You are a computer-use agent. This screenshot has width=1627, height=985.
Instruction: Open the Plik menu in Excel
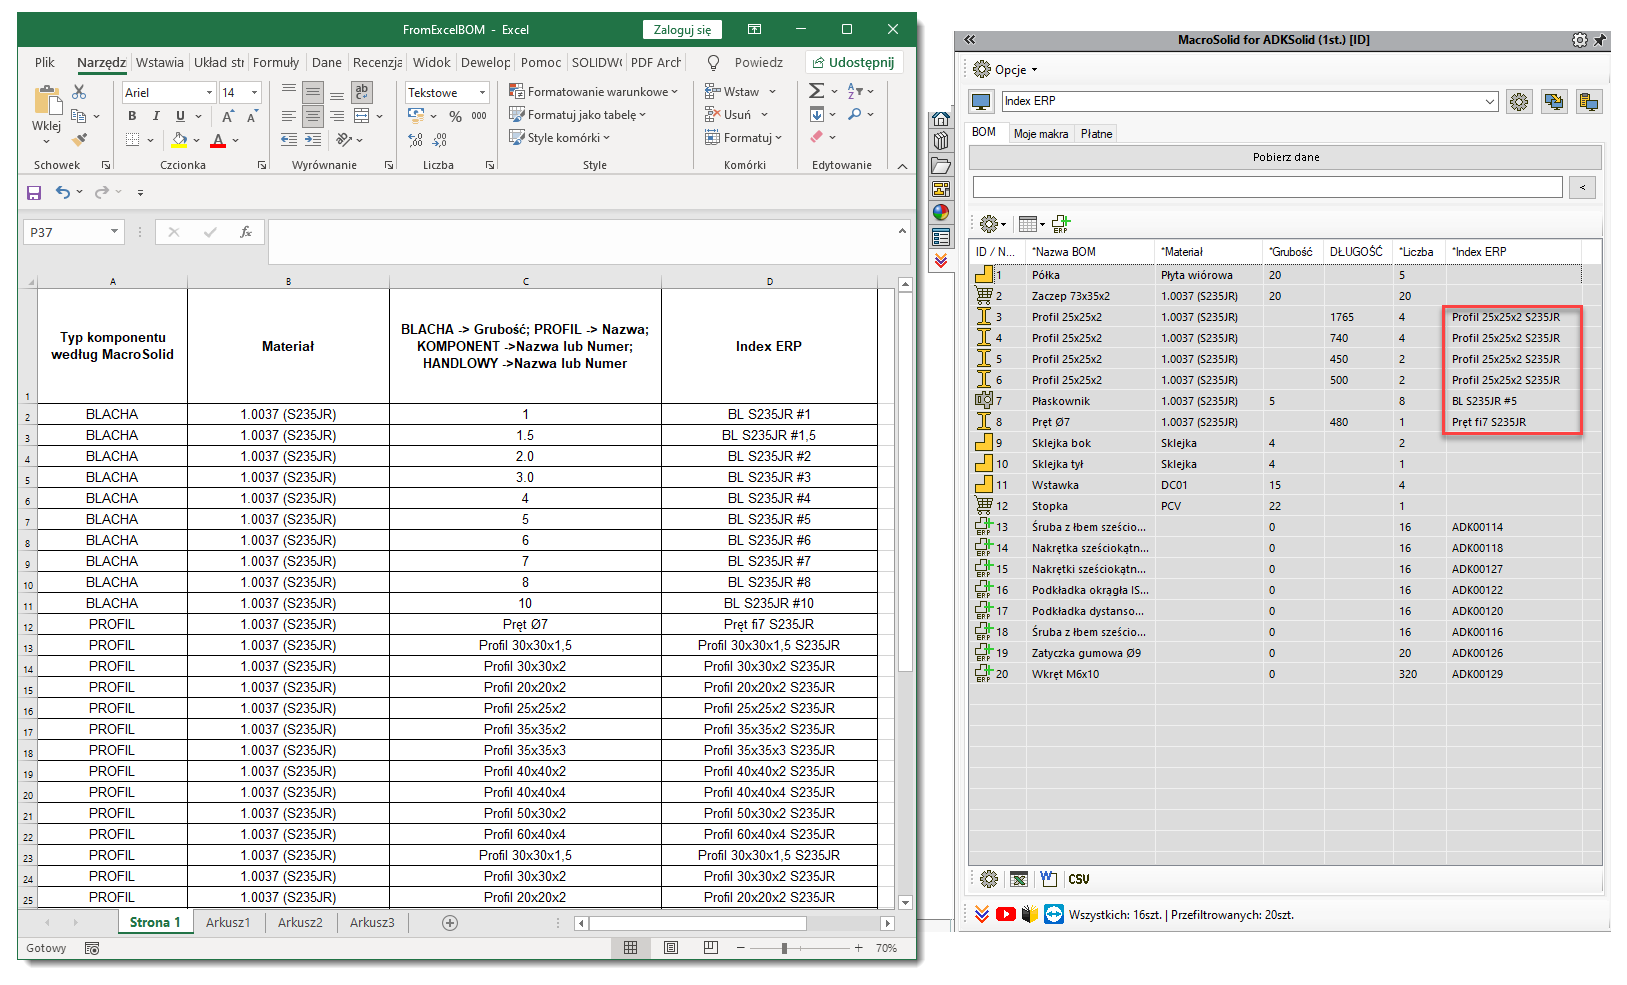point(45,62)
